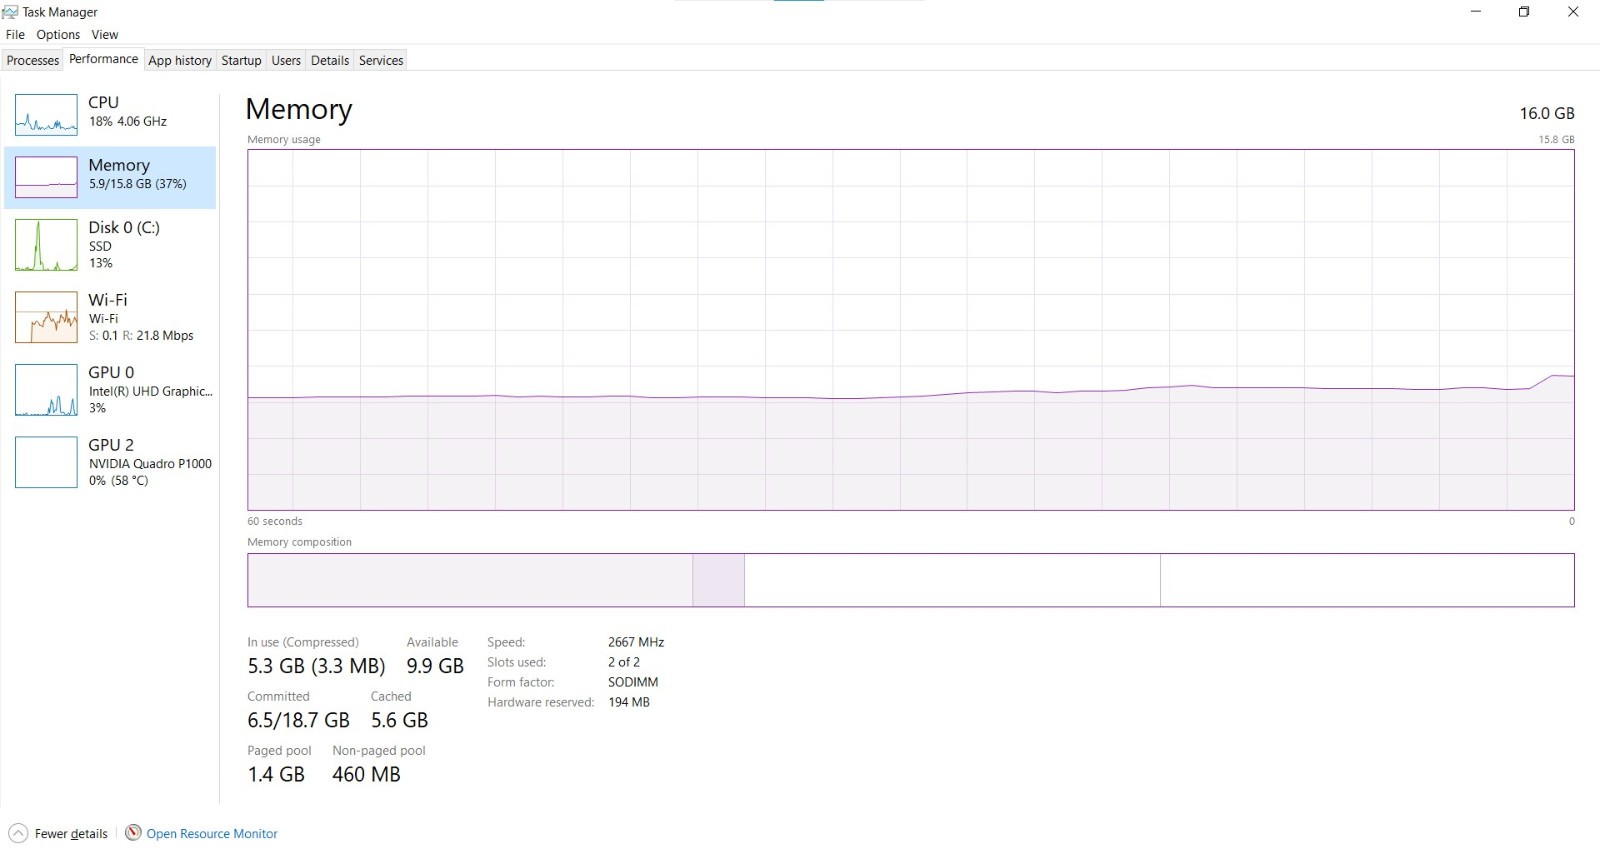This screenshot has height=858, width=1600.
Task: Minimize the Task Manager window
Action: point(1476,12)
